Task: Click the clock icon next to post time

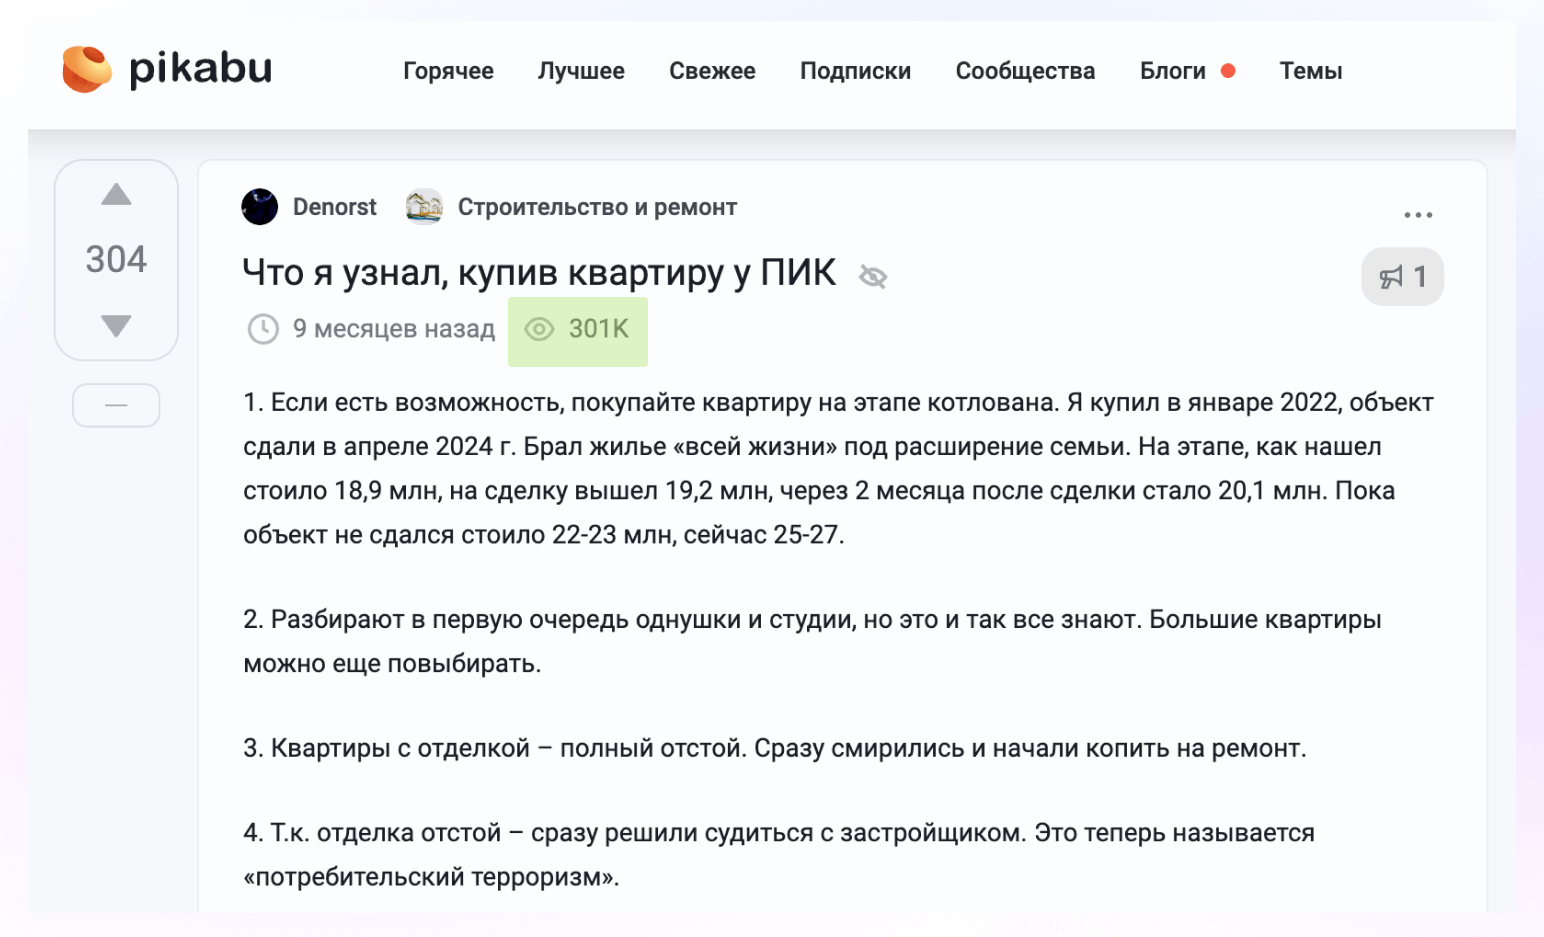Action: tap(263, 329)
